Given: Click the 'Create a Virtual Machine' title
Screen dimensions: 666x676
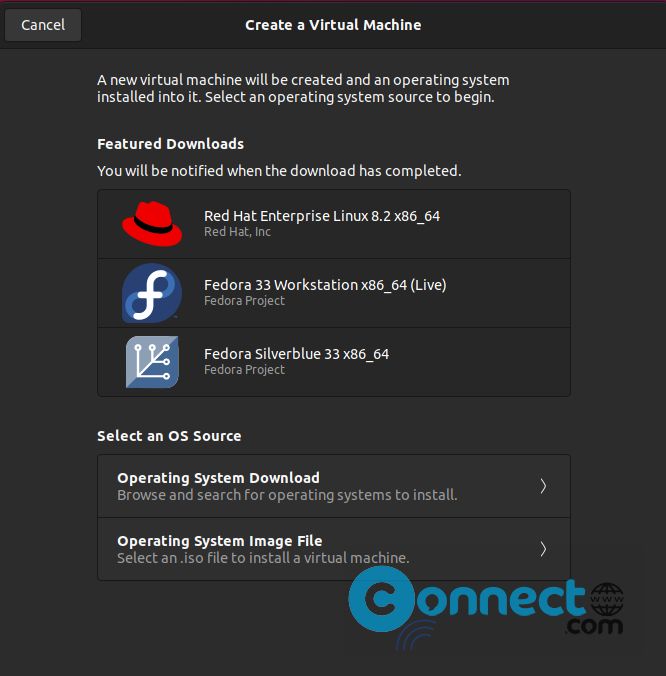Looking at the screenshot, I should pos(333,25).
